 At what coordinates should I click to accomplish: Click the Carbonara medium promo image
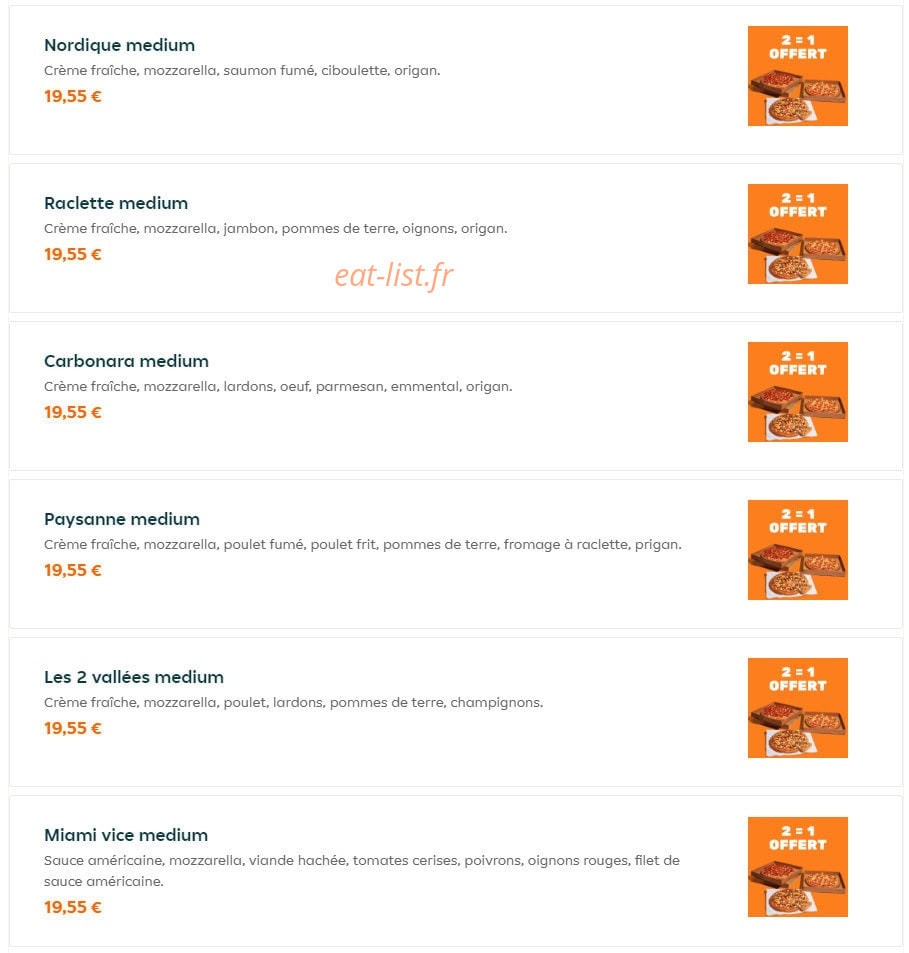point(797,392)
